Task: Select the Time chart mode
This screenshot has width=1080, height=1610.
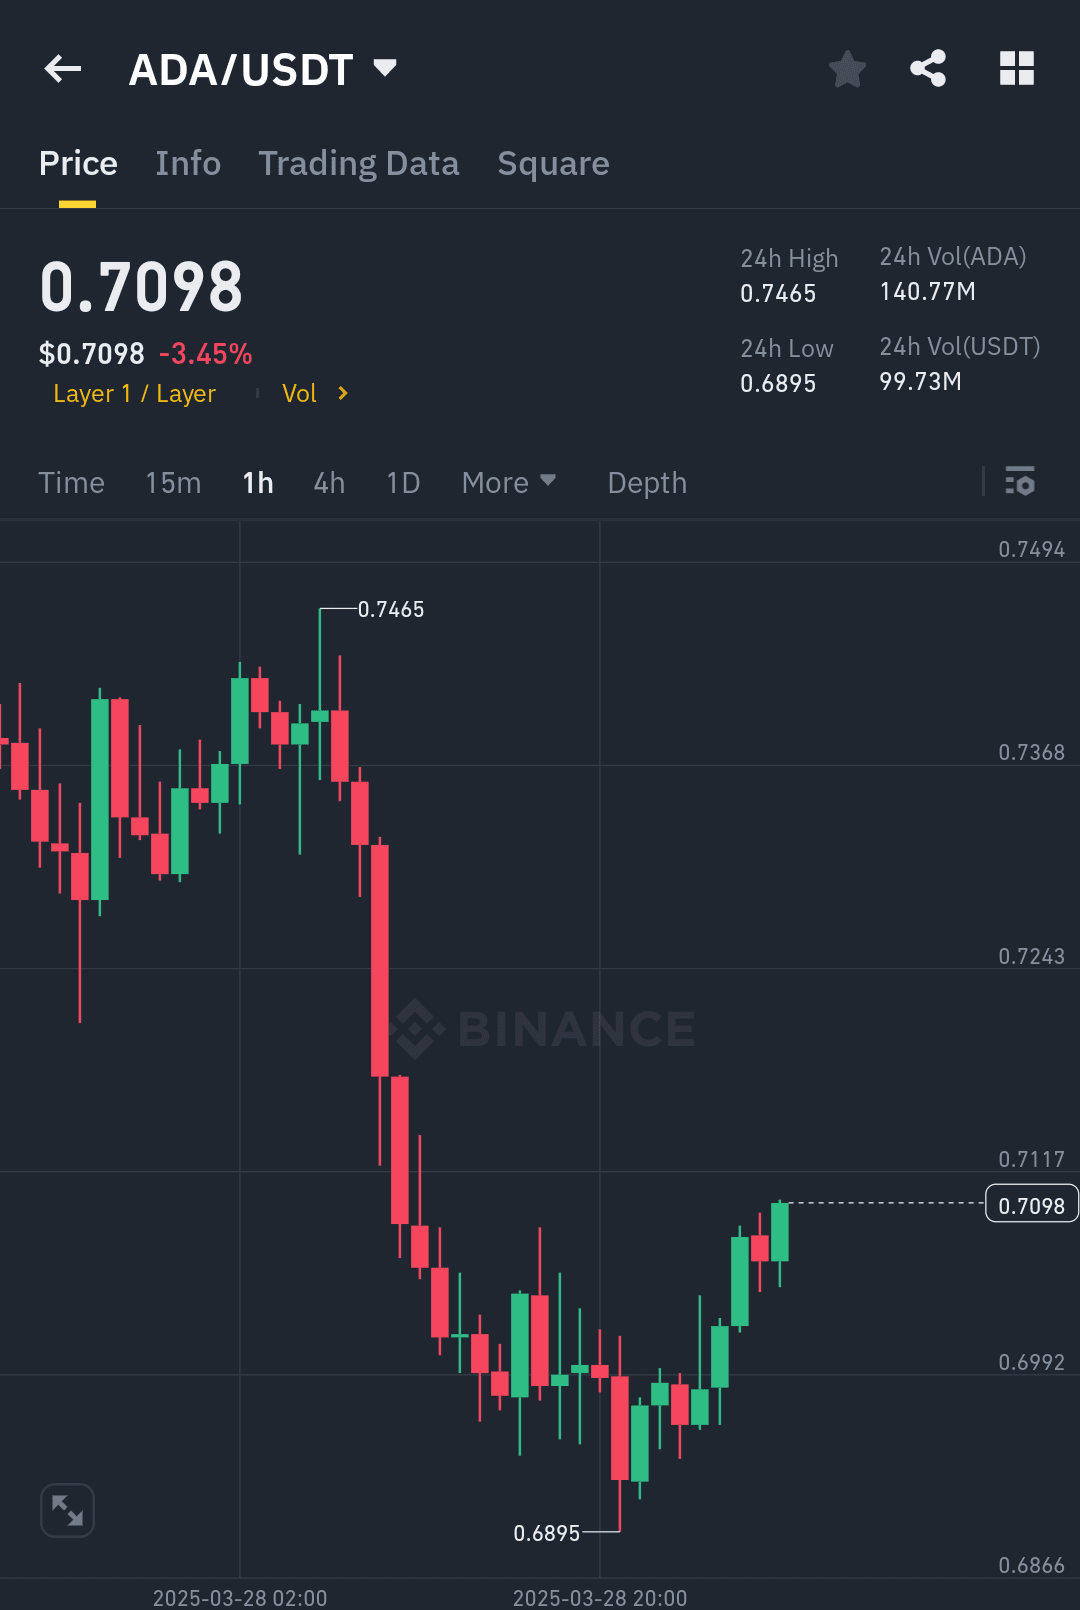Action: (x=71, y=482)
